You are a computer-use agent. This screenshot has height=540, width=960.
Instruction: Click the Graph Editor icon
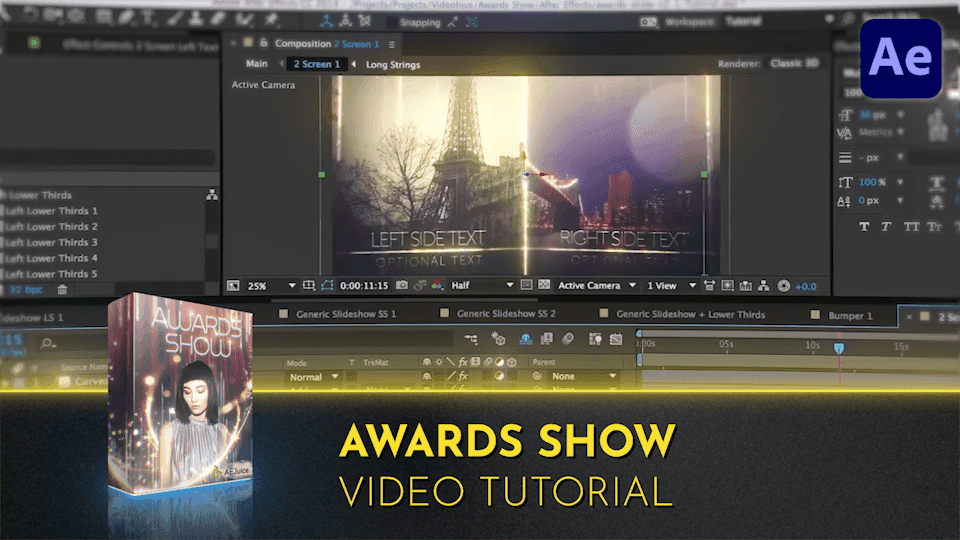coord(616,339)
